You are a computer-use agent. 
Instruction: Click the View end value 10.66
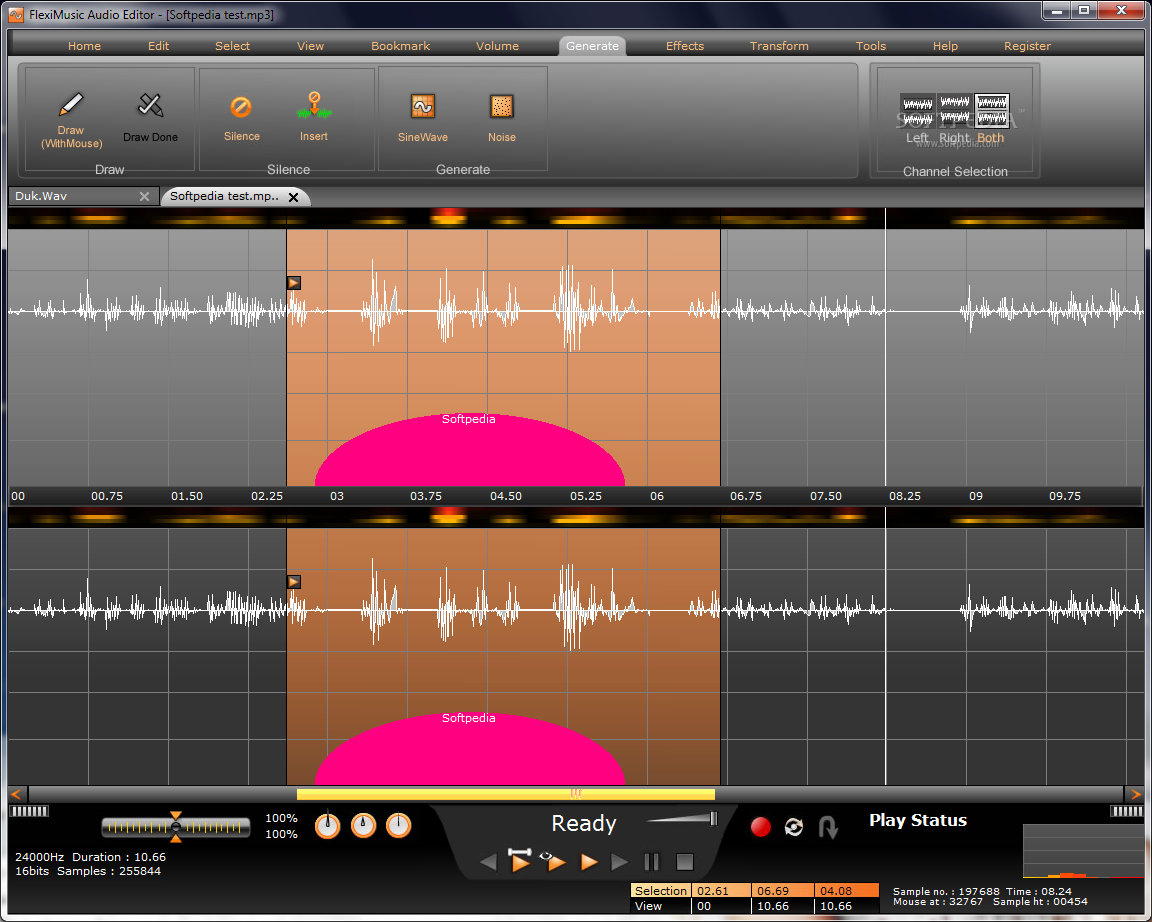(x=783, y=906)
